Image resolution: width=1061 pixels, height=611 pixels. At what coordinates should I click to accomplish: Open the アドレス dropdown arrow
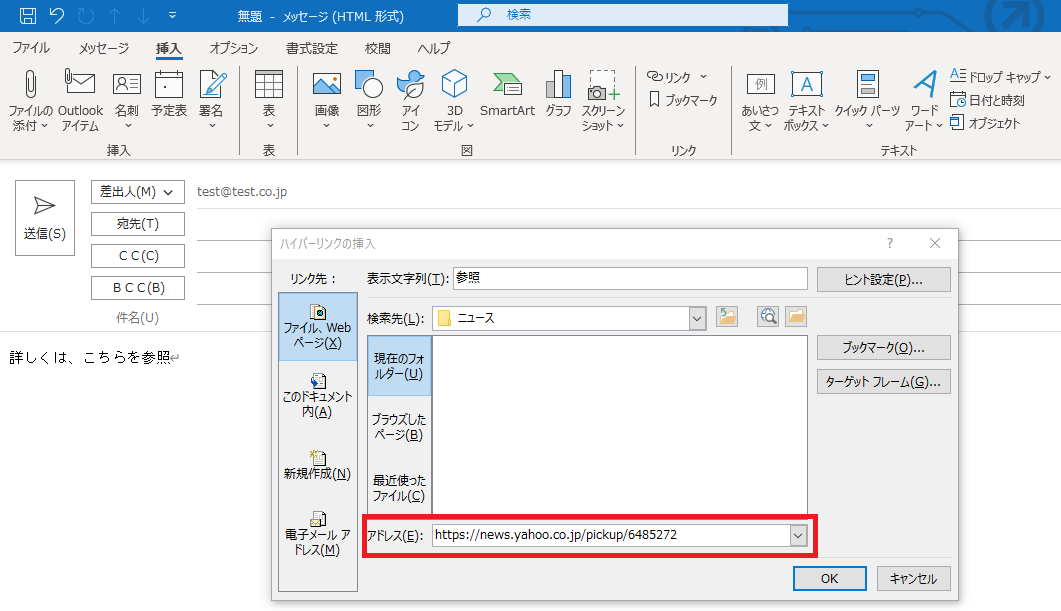point(797,535)
